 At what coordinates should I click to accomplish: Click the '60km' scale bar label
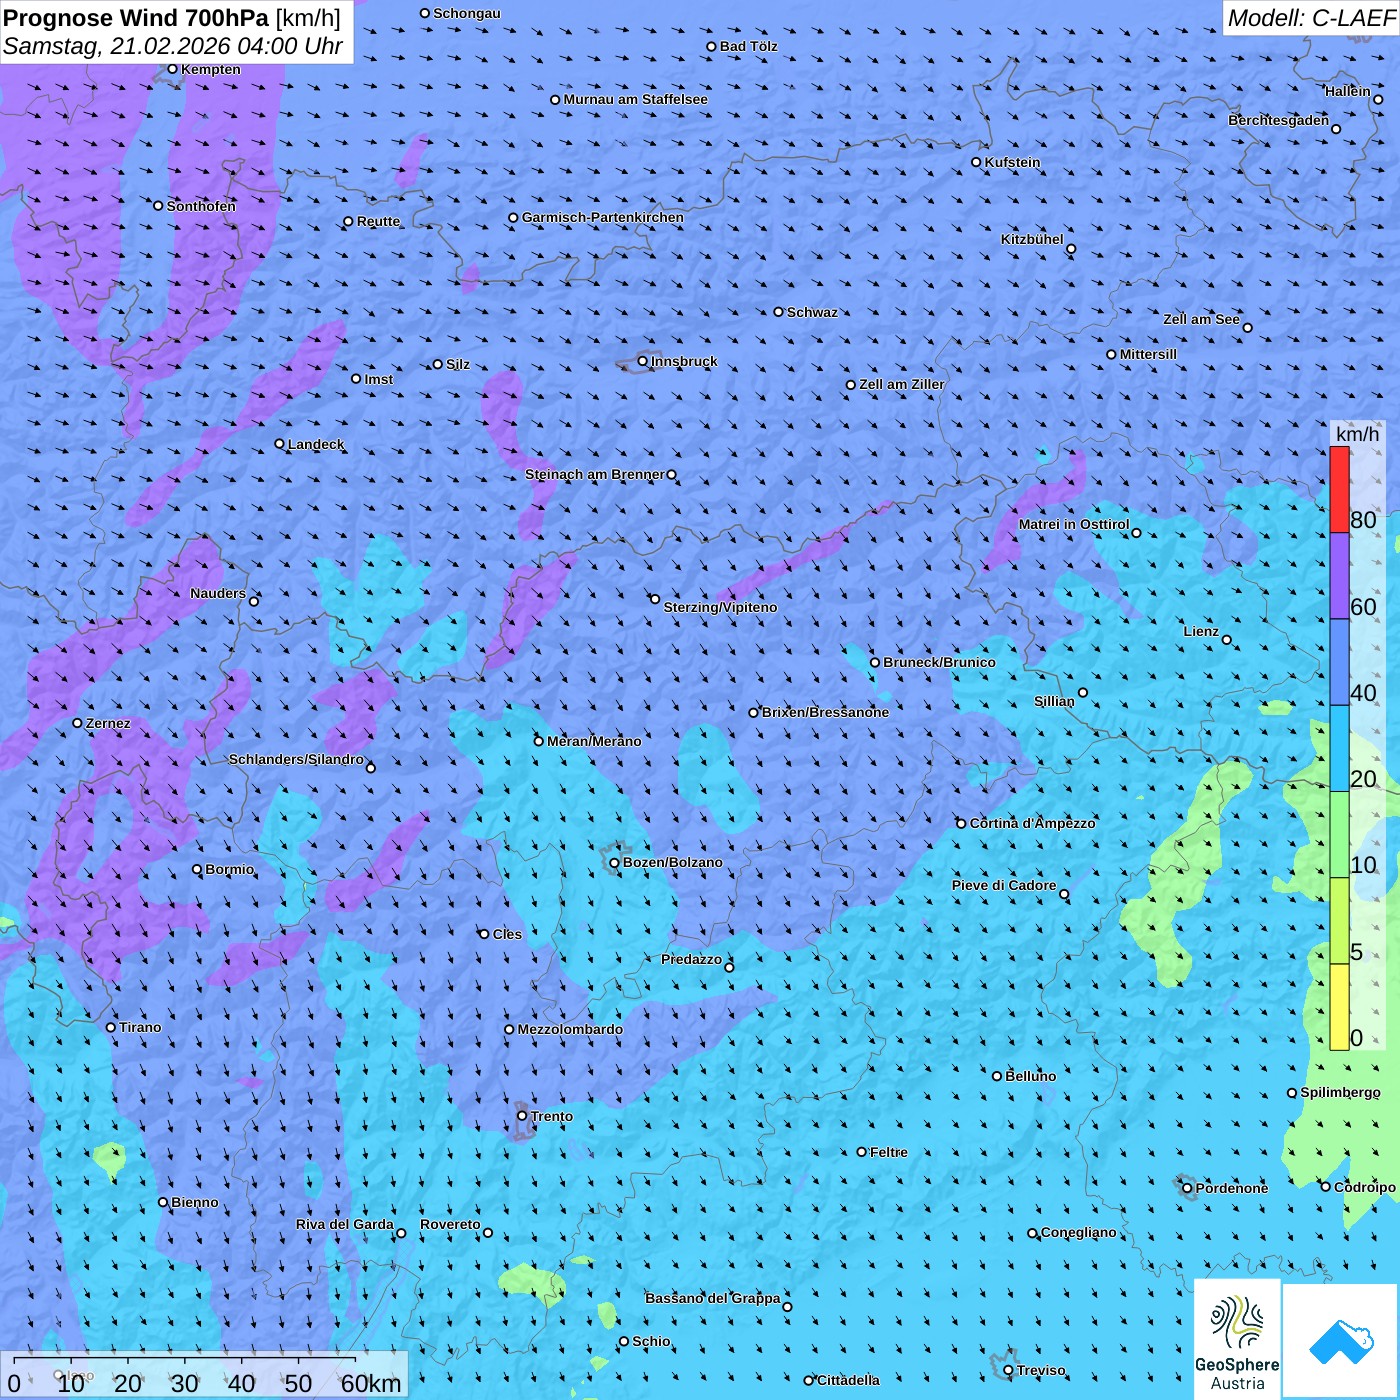[x=371, y=1383]
